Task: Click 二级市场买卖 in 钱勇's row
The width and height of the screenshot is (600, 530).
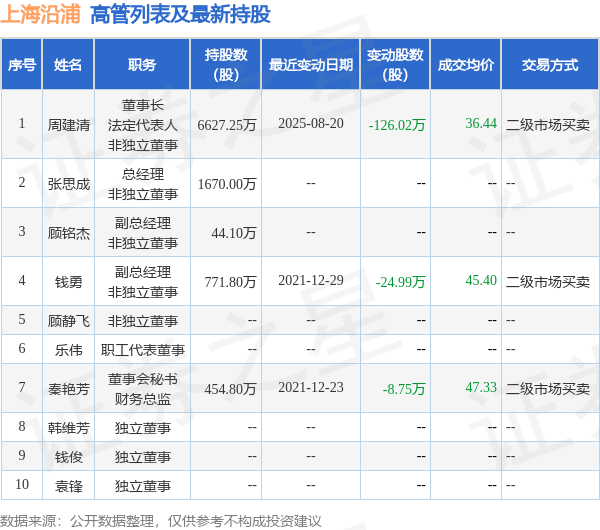Action: [548, 282]
